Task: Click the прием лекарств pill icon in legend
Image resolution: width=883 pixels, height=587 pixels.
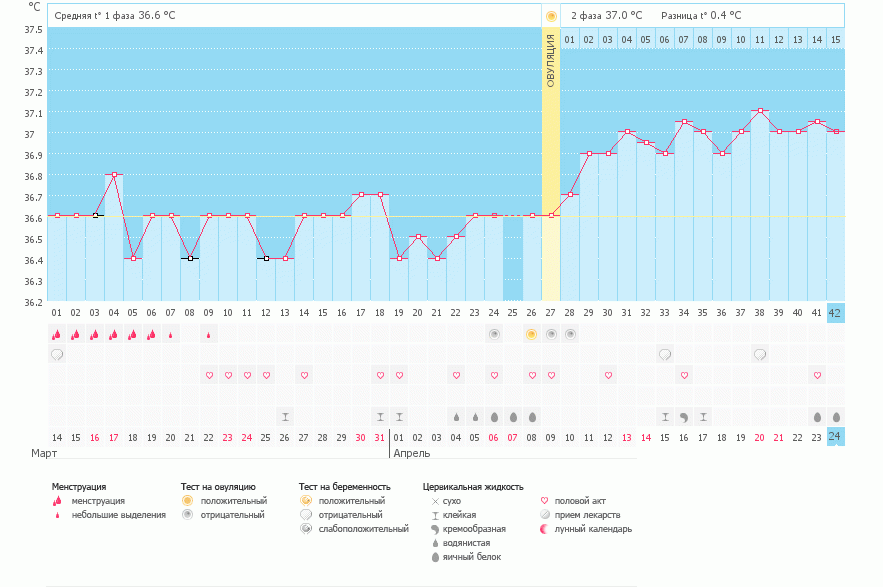Action: (x=545, y=515)
